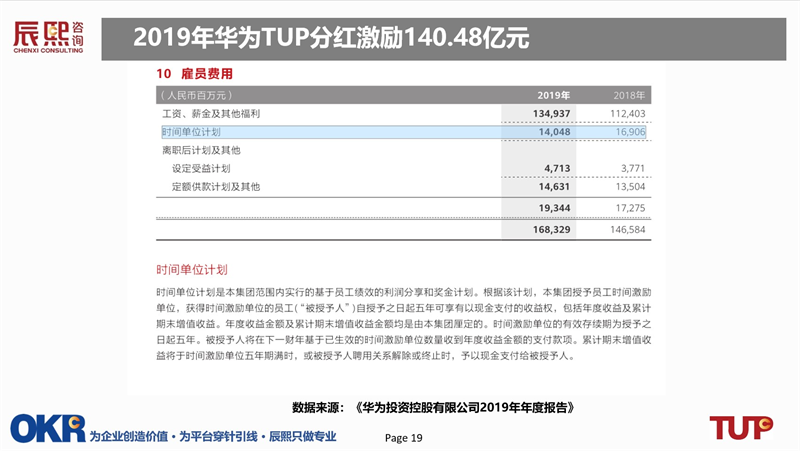Click the Page 19 number label
The image size is (800, 451).
pyautogui.click(x=404, y=438)
